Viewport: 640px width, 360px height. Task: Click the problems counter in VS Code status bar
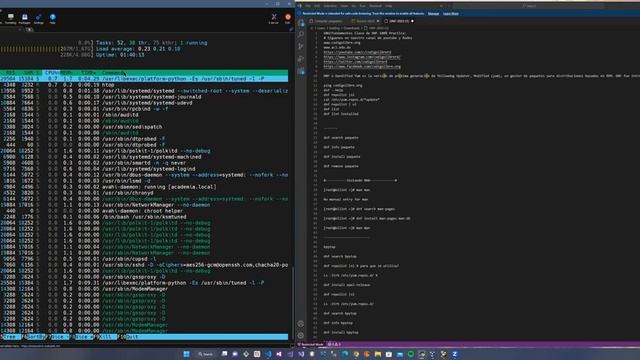click(x=334, y=344)
